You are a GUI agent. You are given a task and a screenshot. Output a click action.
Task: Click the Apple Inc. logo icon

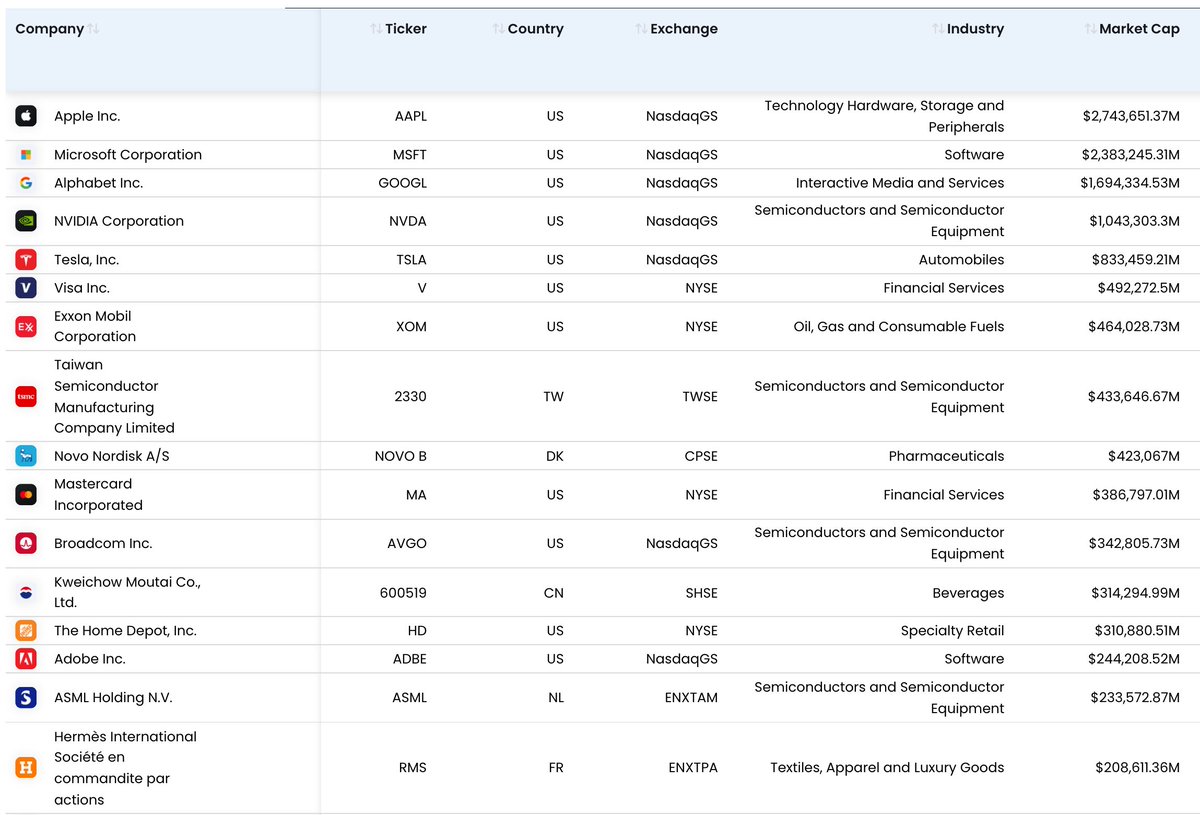(26, 116)
